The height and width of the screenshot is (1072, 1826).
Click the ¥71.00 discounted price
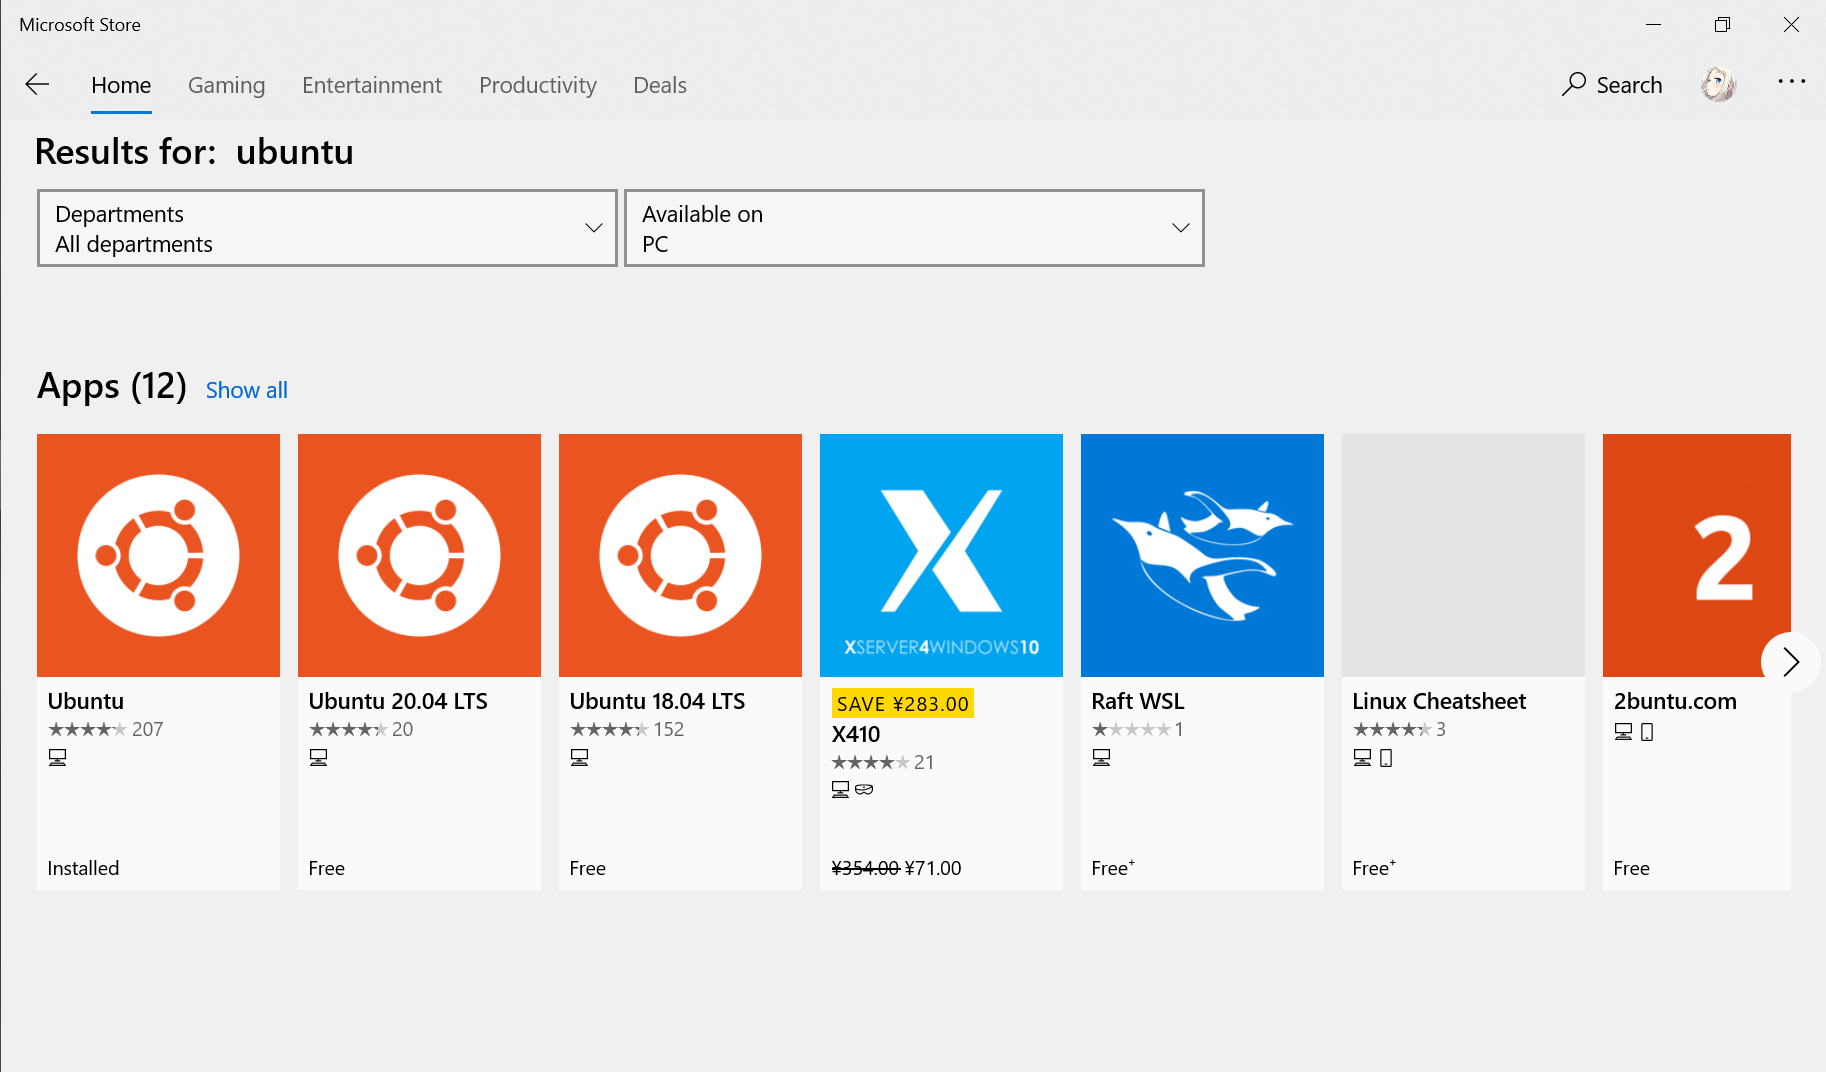tap(933, 868)
